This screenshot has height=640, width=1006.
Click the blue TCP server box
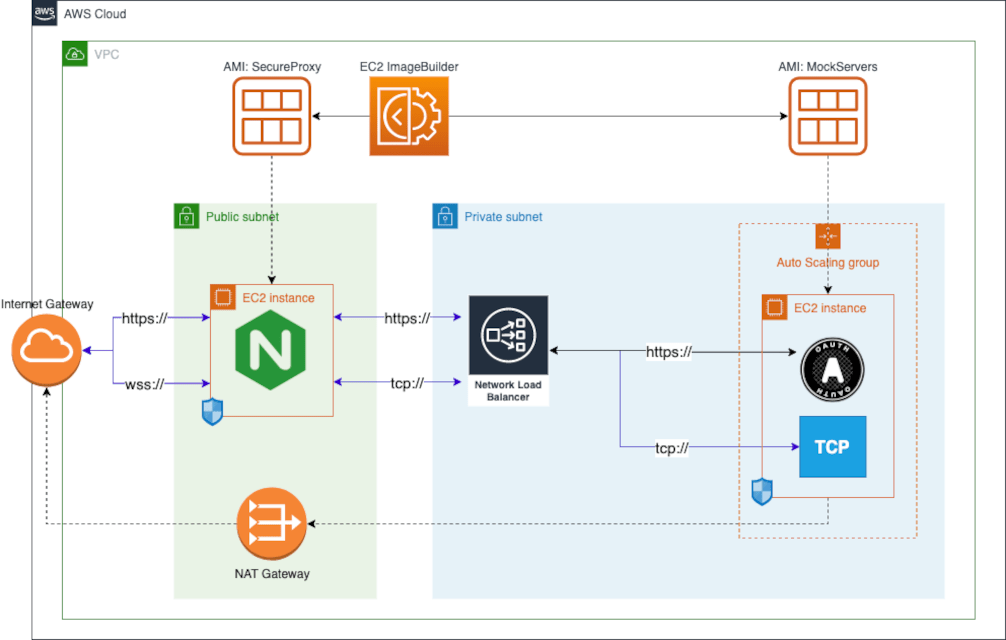coord(833,447)
